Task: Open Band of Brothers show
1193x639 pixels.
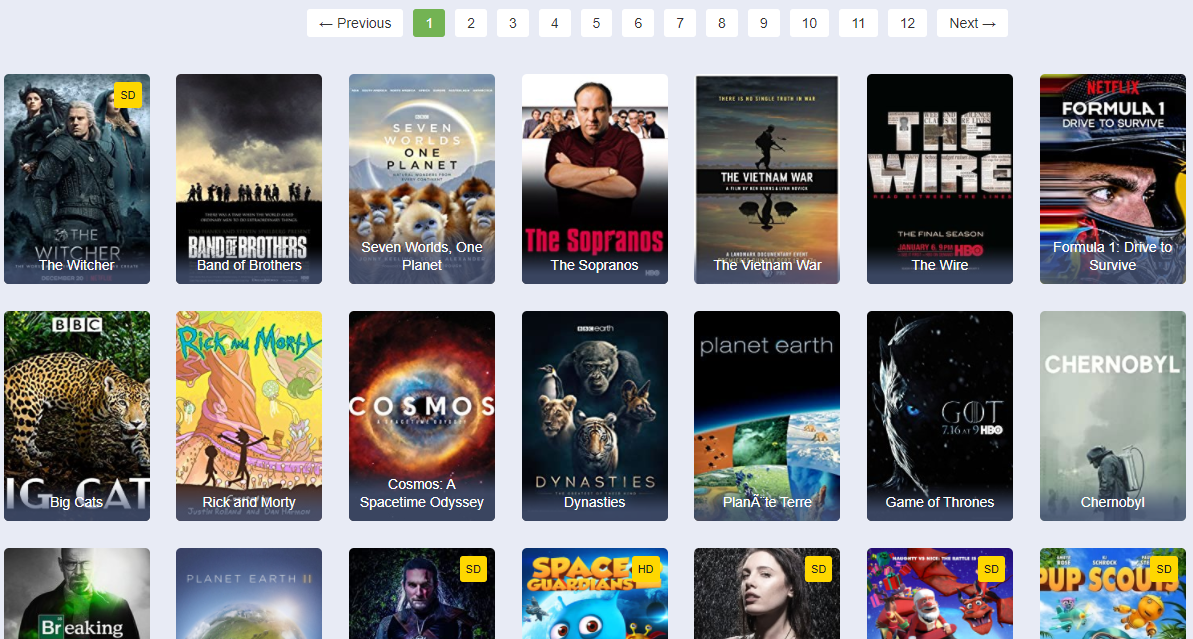Action: click(249, 180)
